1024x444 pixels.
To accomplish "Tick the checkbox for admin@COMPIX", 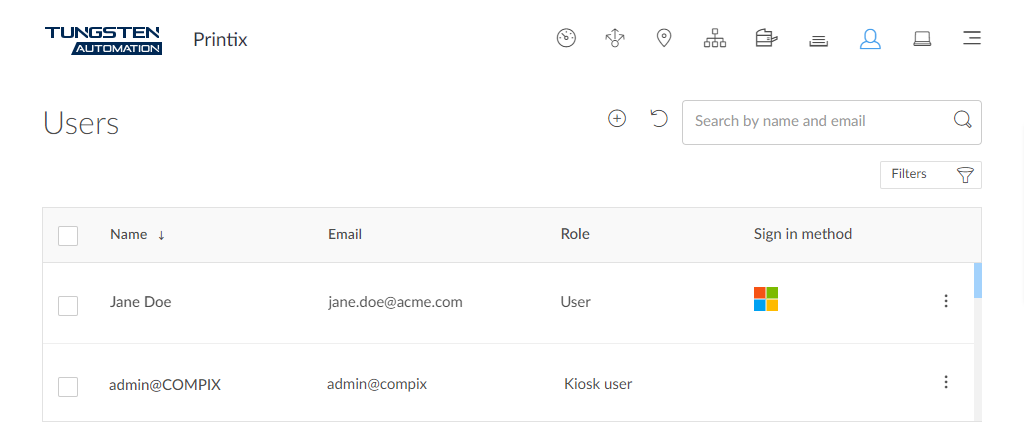I will (x=68, y=386).
